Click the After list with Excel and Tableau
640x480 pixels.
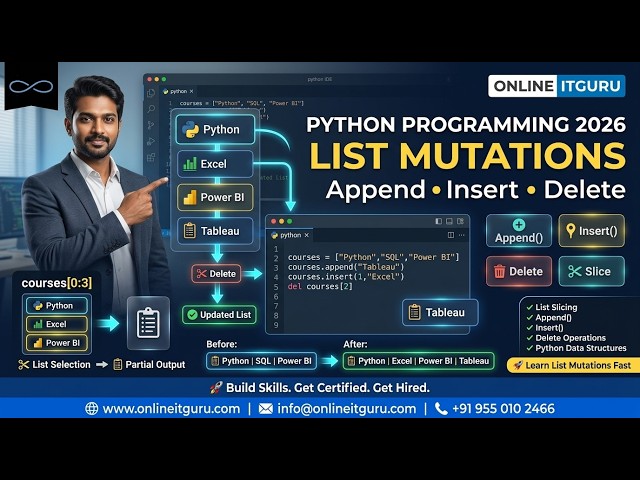418,361
